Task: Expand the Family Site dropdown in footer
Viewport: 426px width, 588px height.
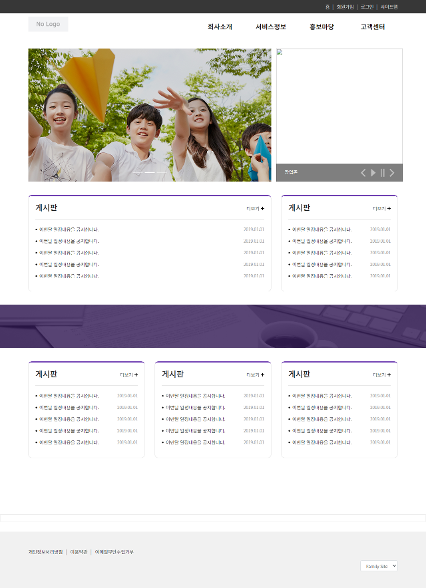Action: (379, 566)
